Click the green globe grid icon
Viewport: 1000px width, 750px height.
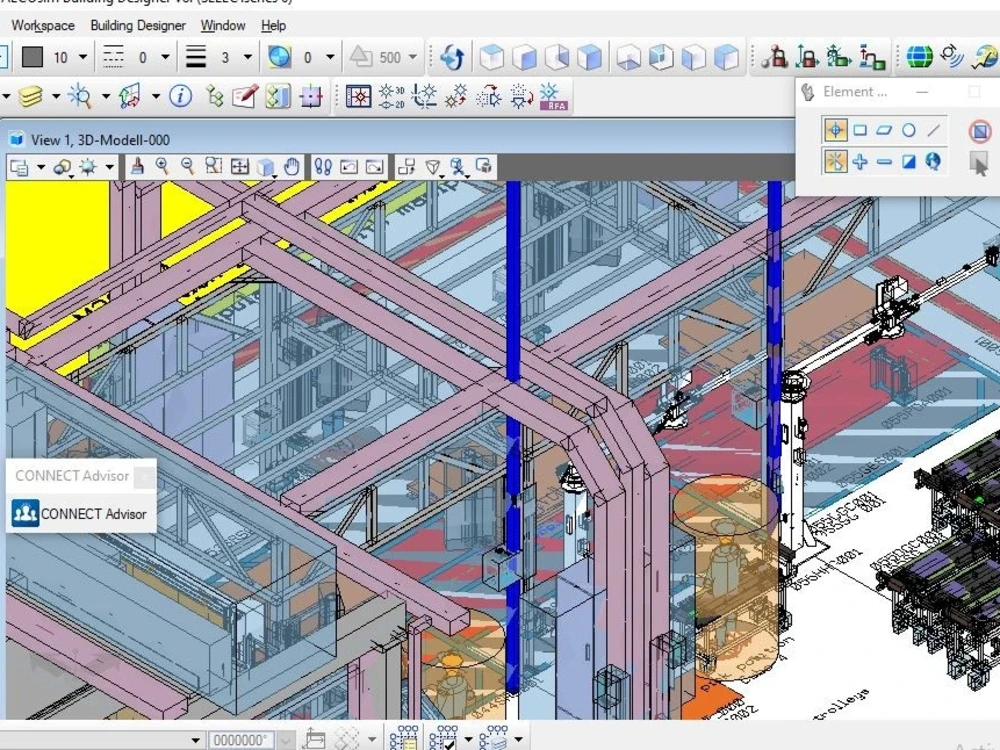pos(919,57)
